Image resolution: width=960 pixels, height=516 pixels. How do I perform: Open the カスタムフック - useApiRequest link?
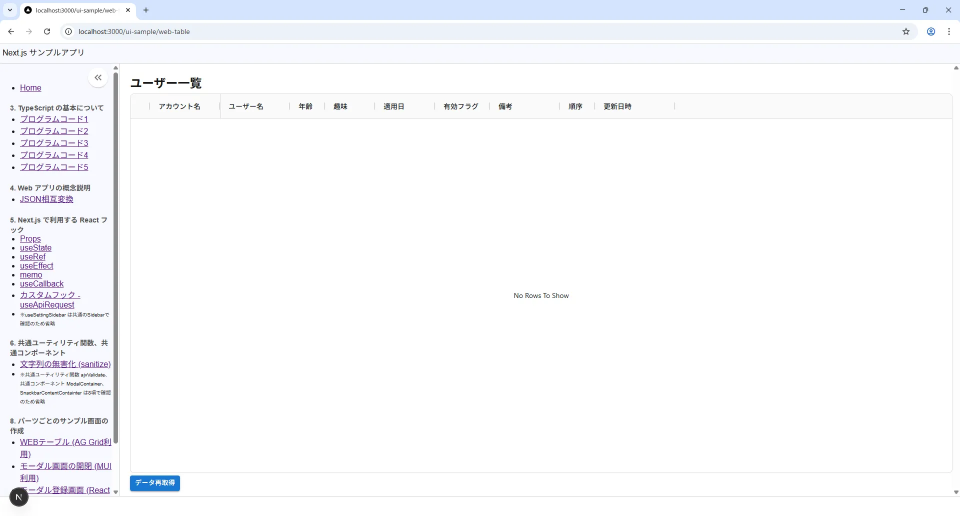point(50,300)
